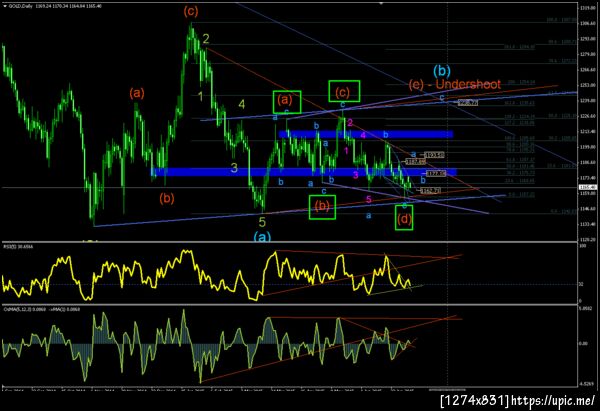Click the magenta wave 4 label
Viewport: 600px width, 411px height.
363,135
